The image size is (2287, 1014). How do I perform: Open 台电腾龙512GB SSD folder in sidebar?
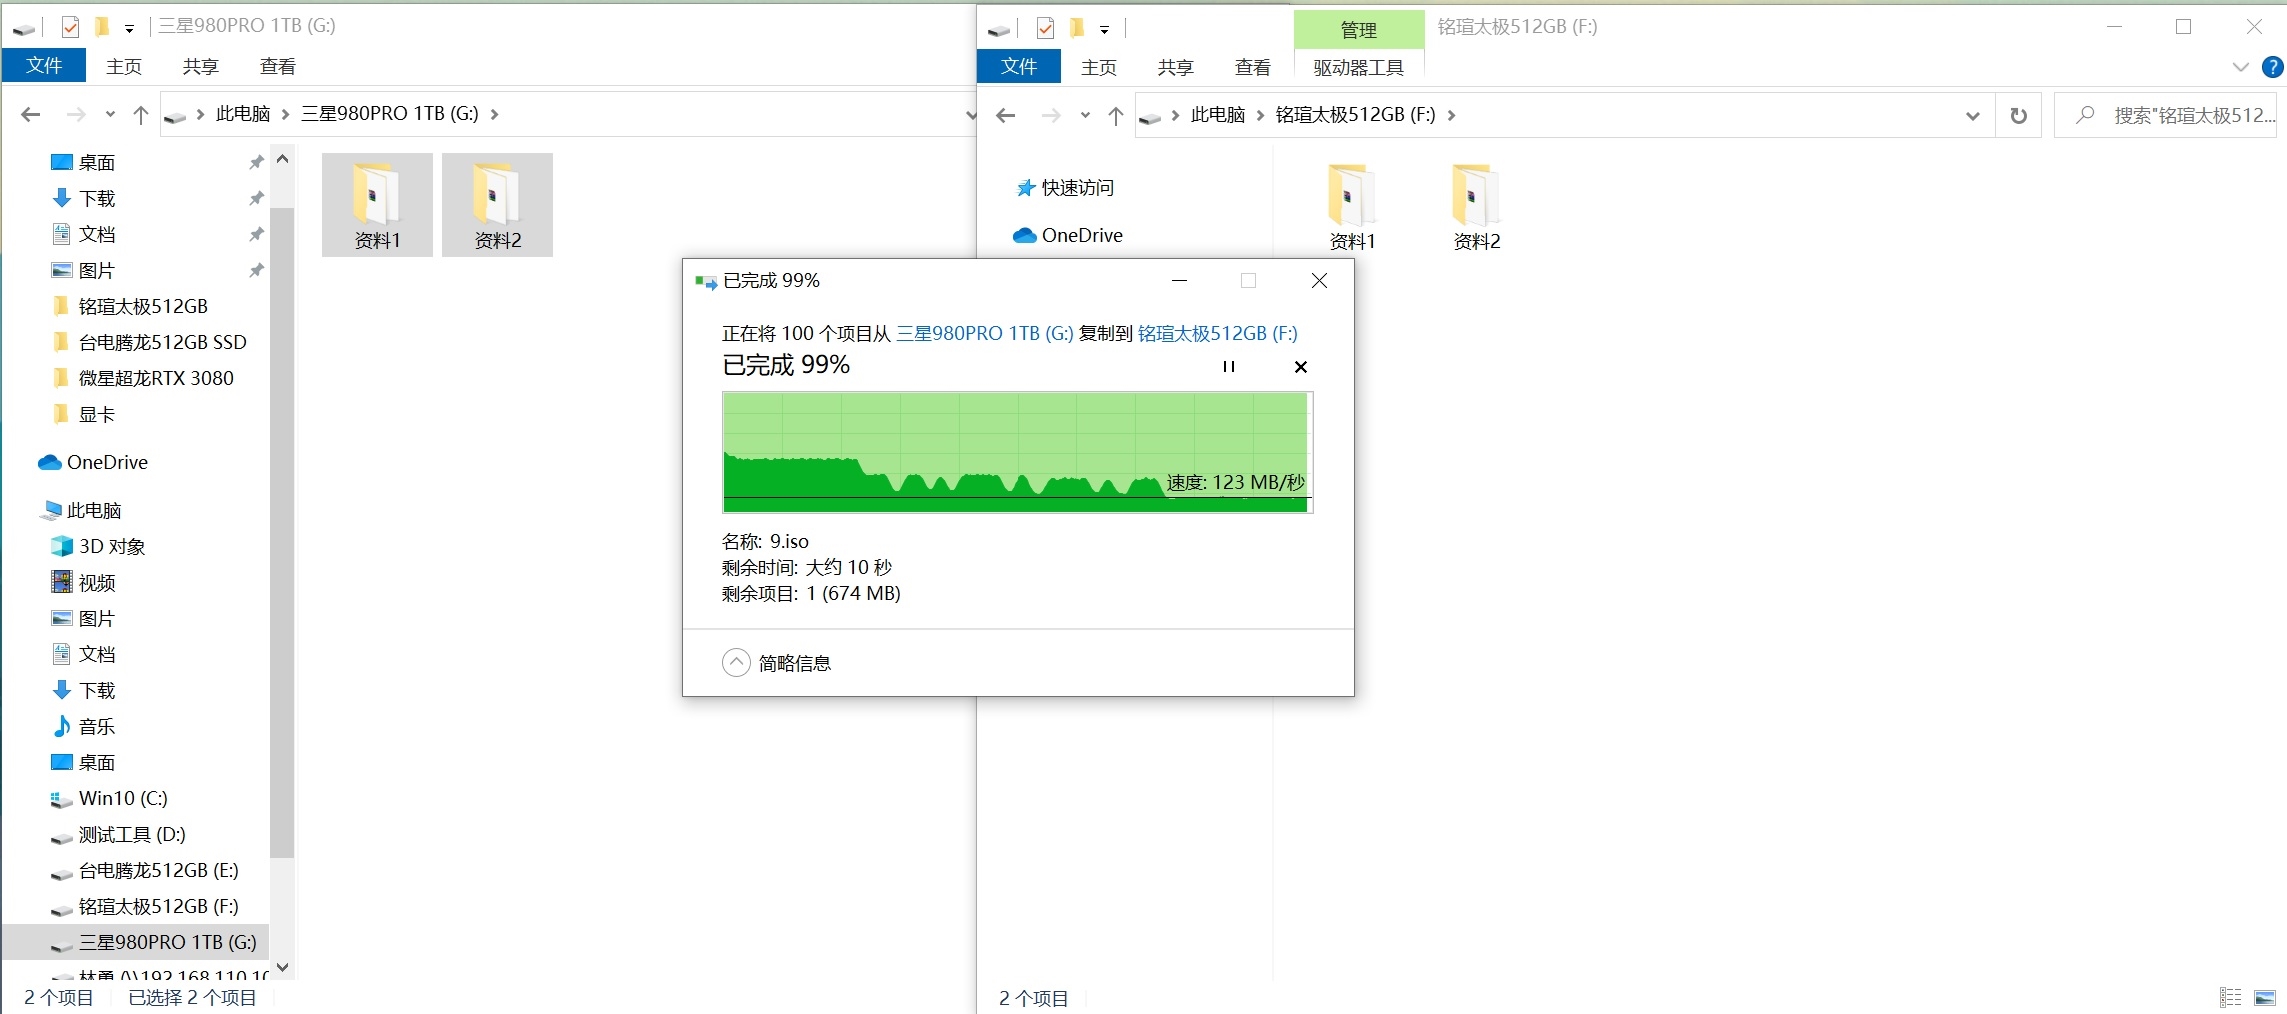click(x=162, y=342)
